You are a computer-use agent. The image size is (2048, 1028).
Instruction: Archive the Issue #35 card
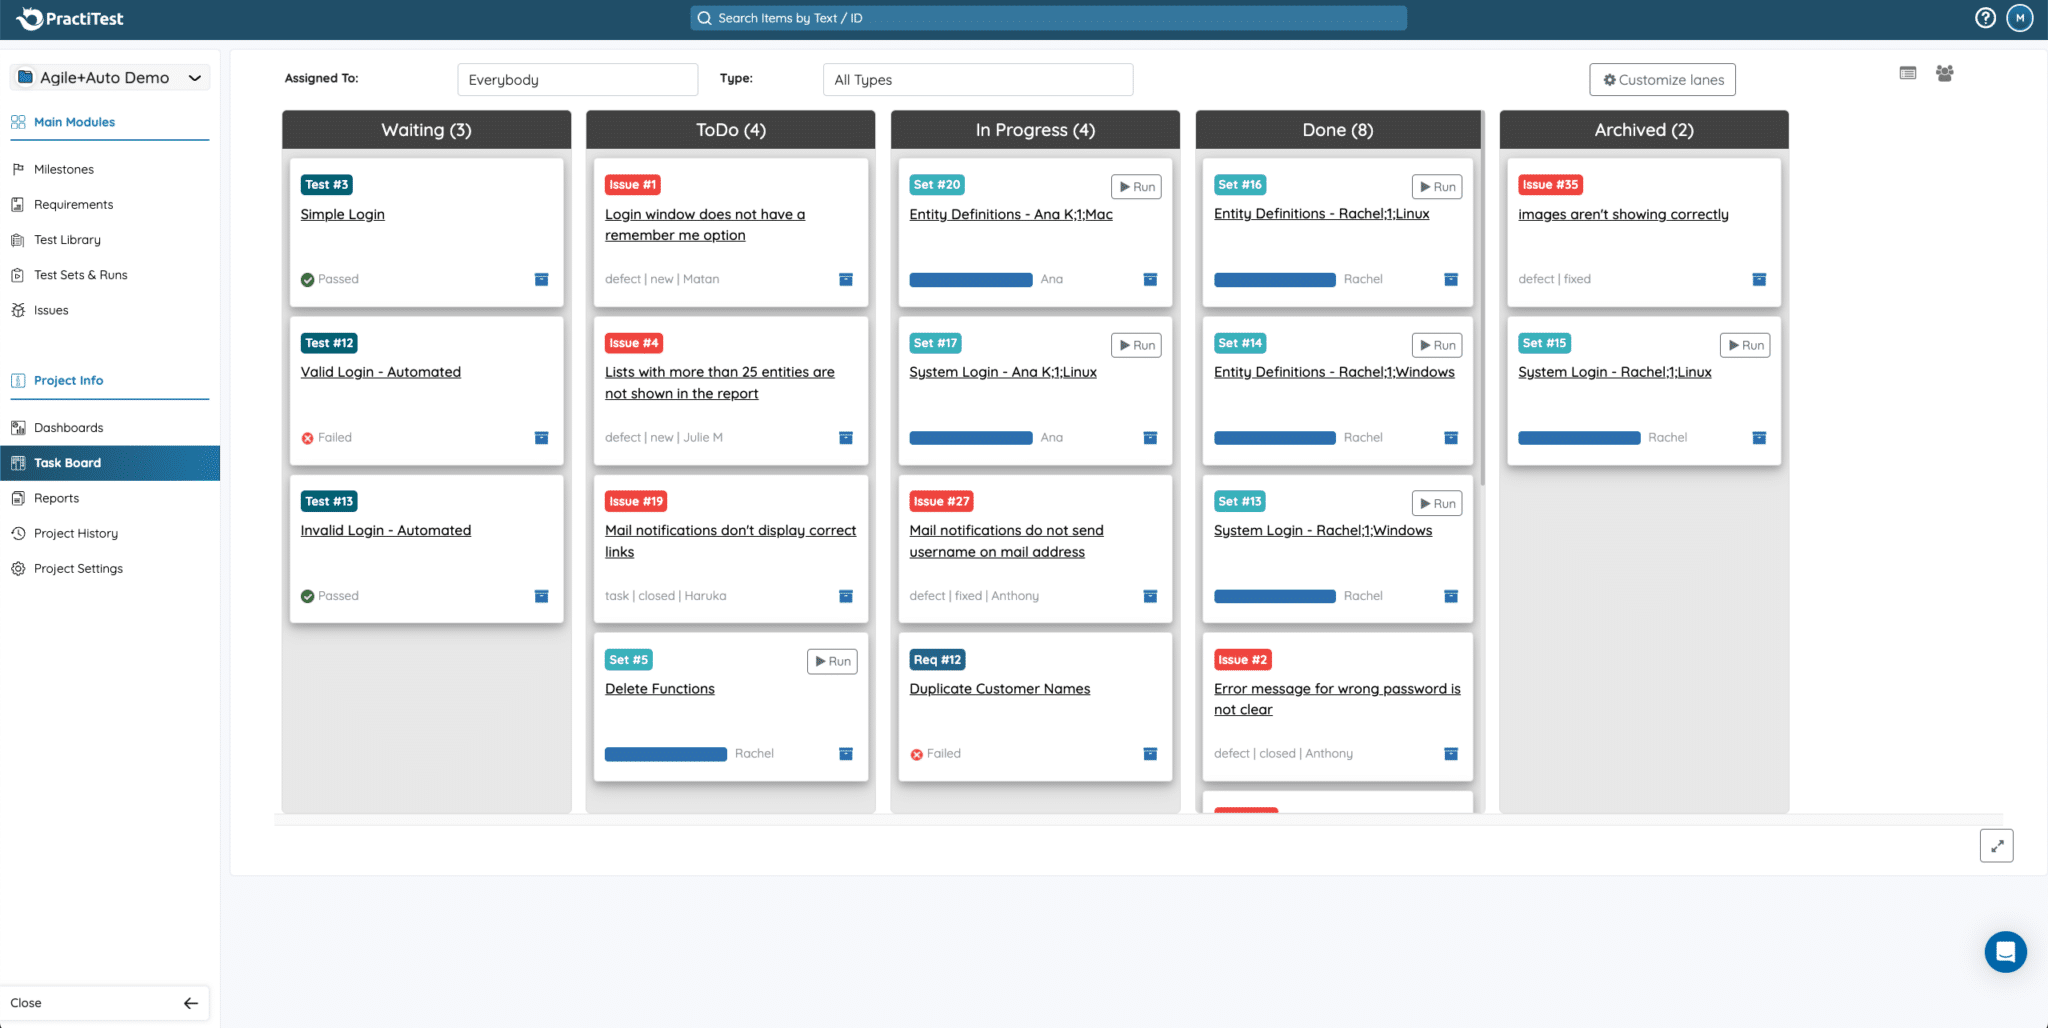(1759, 279)
